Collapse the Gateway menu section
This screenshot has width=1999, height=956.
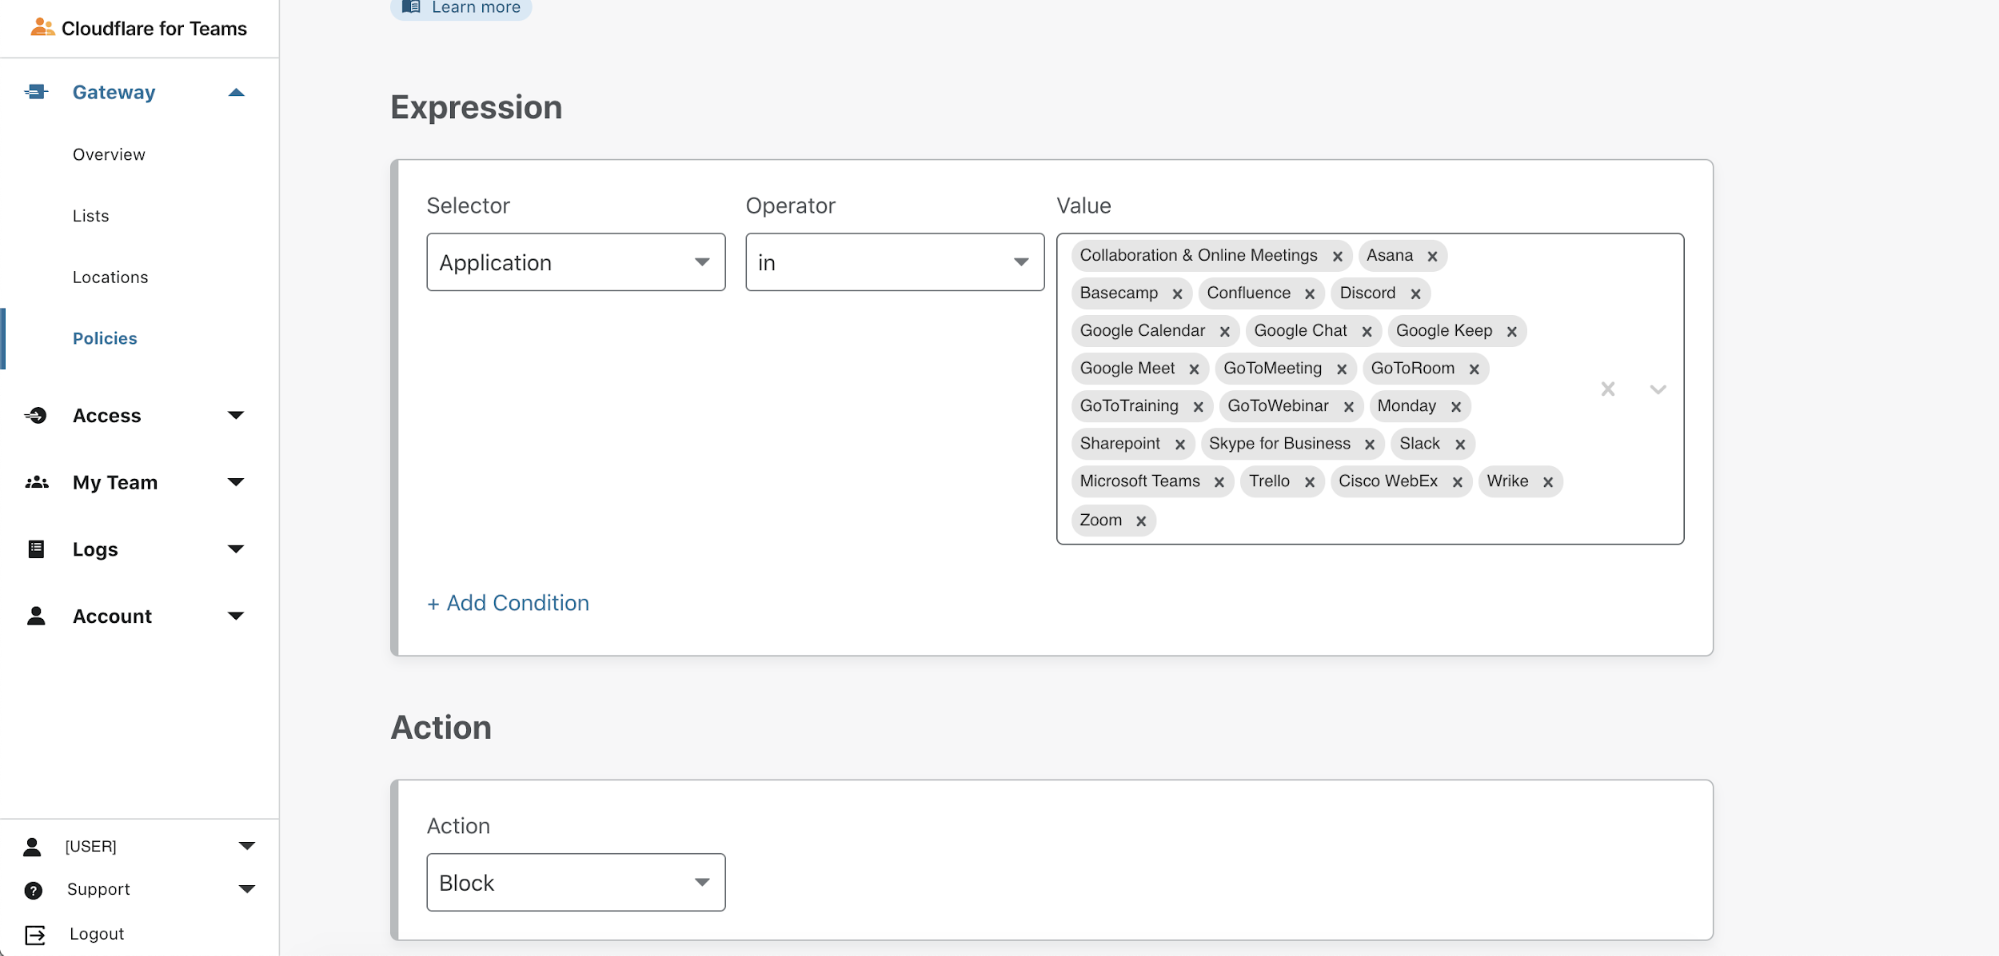(x=236, y=92)
